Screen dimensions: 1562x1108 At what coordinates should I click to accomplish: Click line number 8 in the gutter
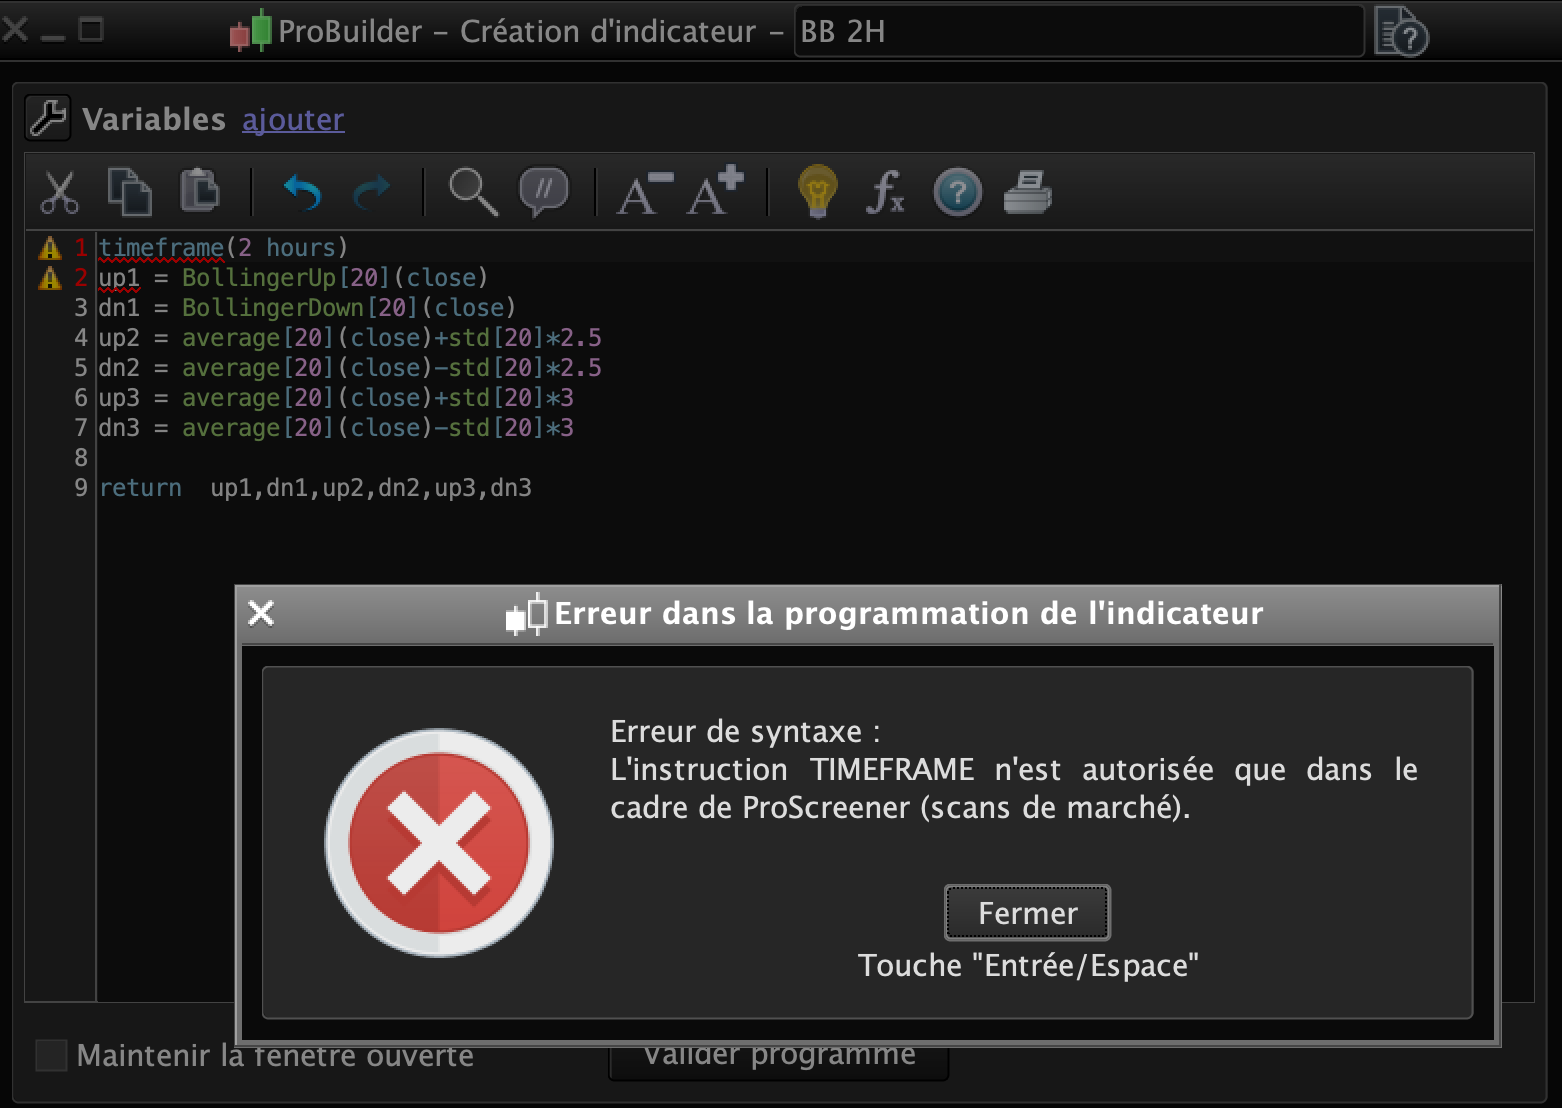(x=81, y=458)
